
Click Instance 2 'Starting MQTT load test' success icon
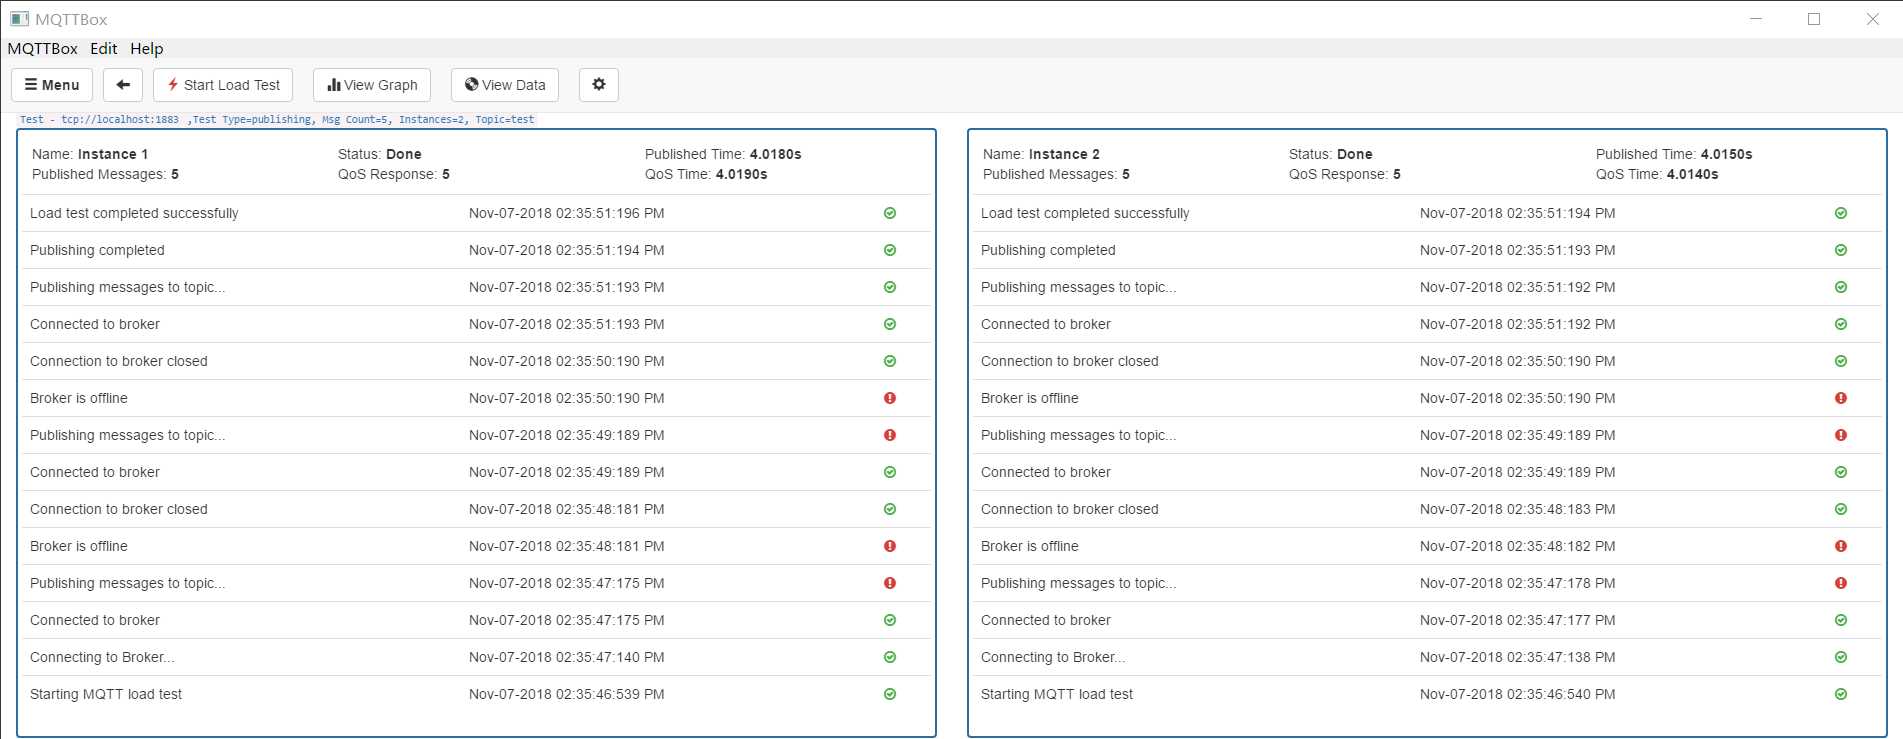[x=1841, y=694]
